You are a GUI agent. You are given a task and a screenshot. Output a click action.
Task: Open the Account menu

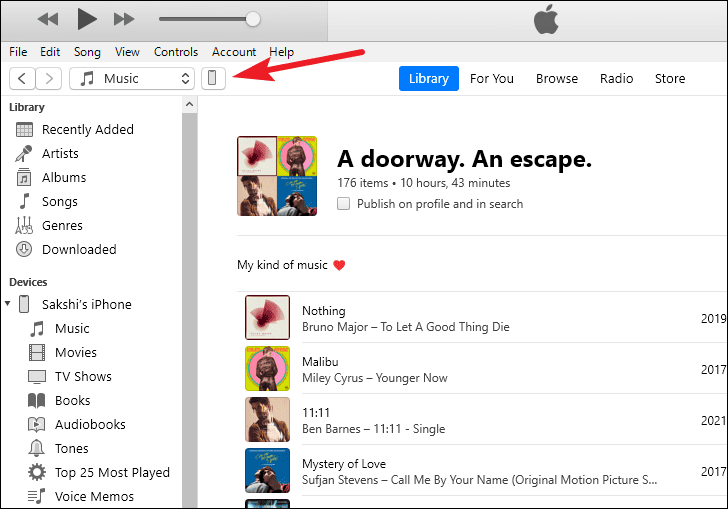[234, 52]
